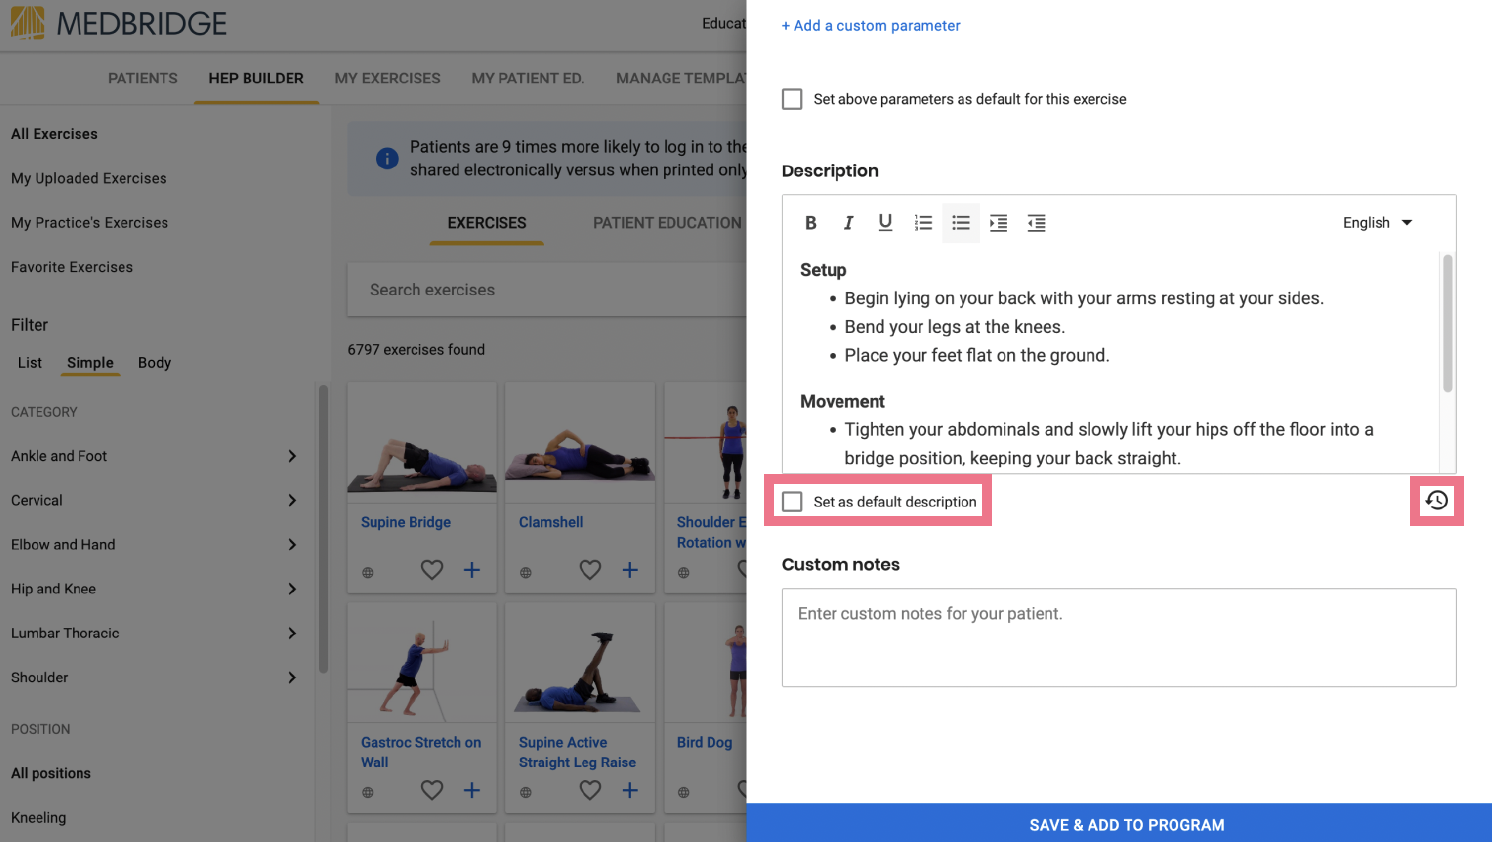Increase indent in description editor

pos(998,223)
